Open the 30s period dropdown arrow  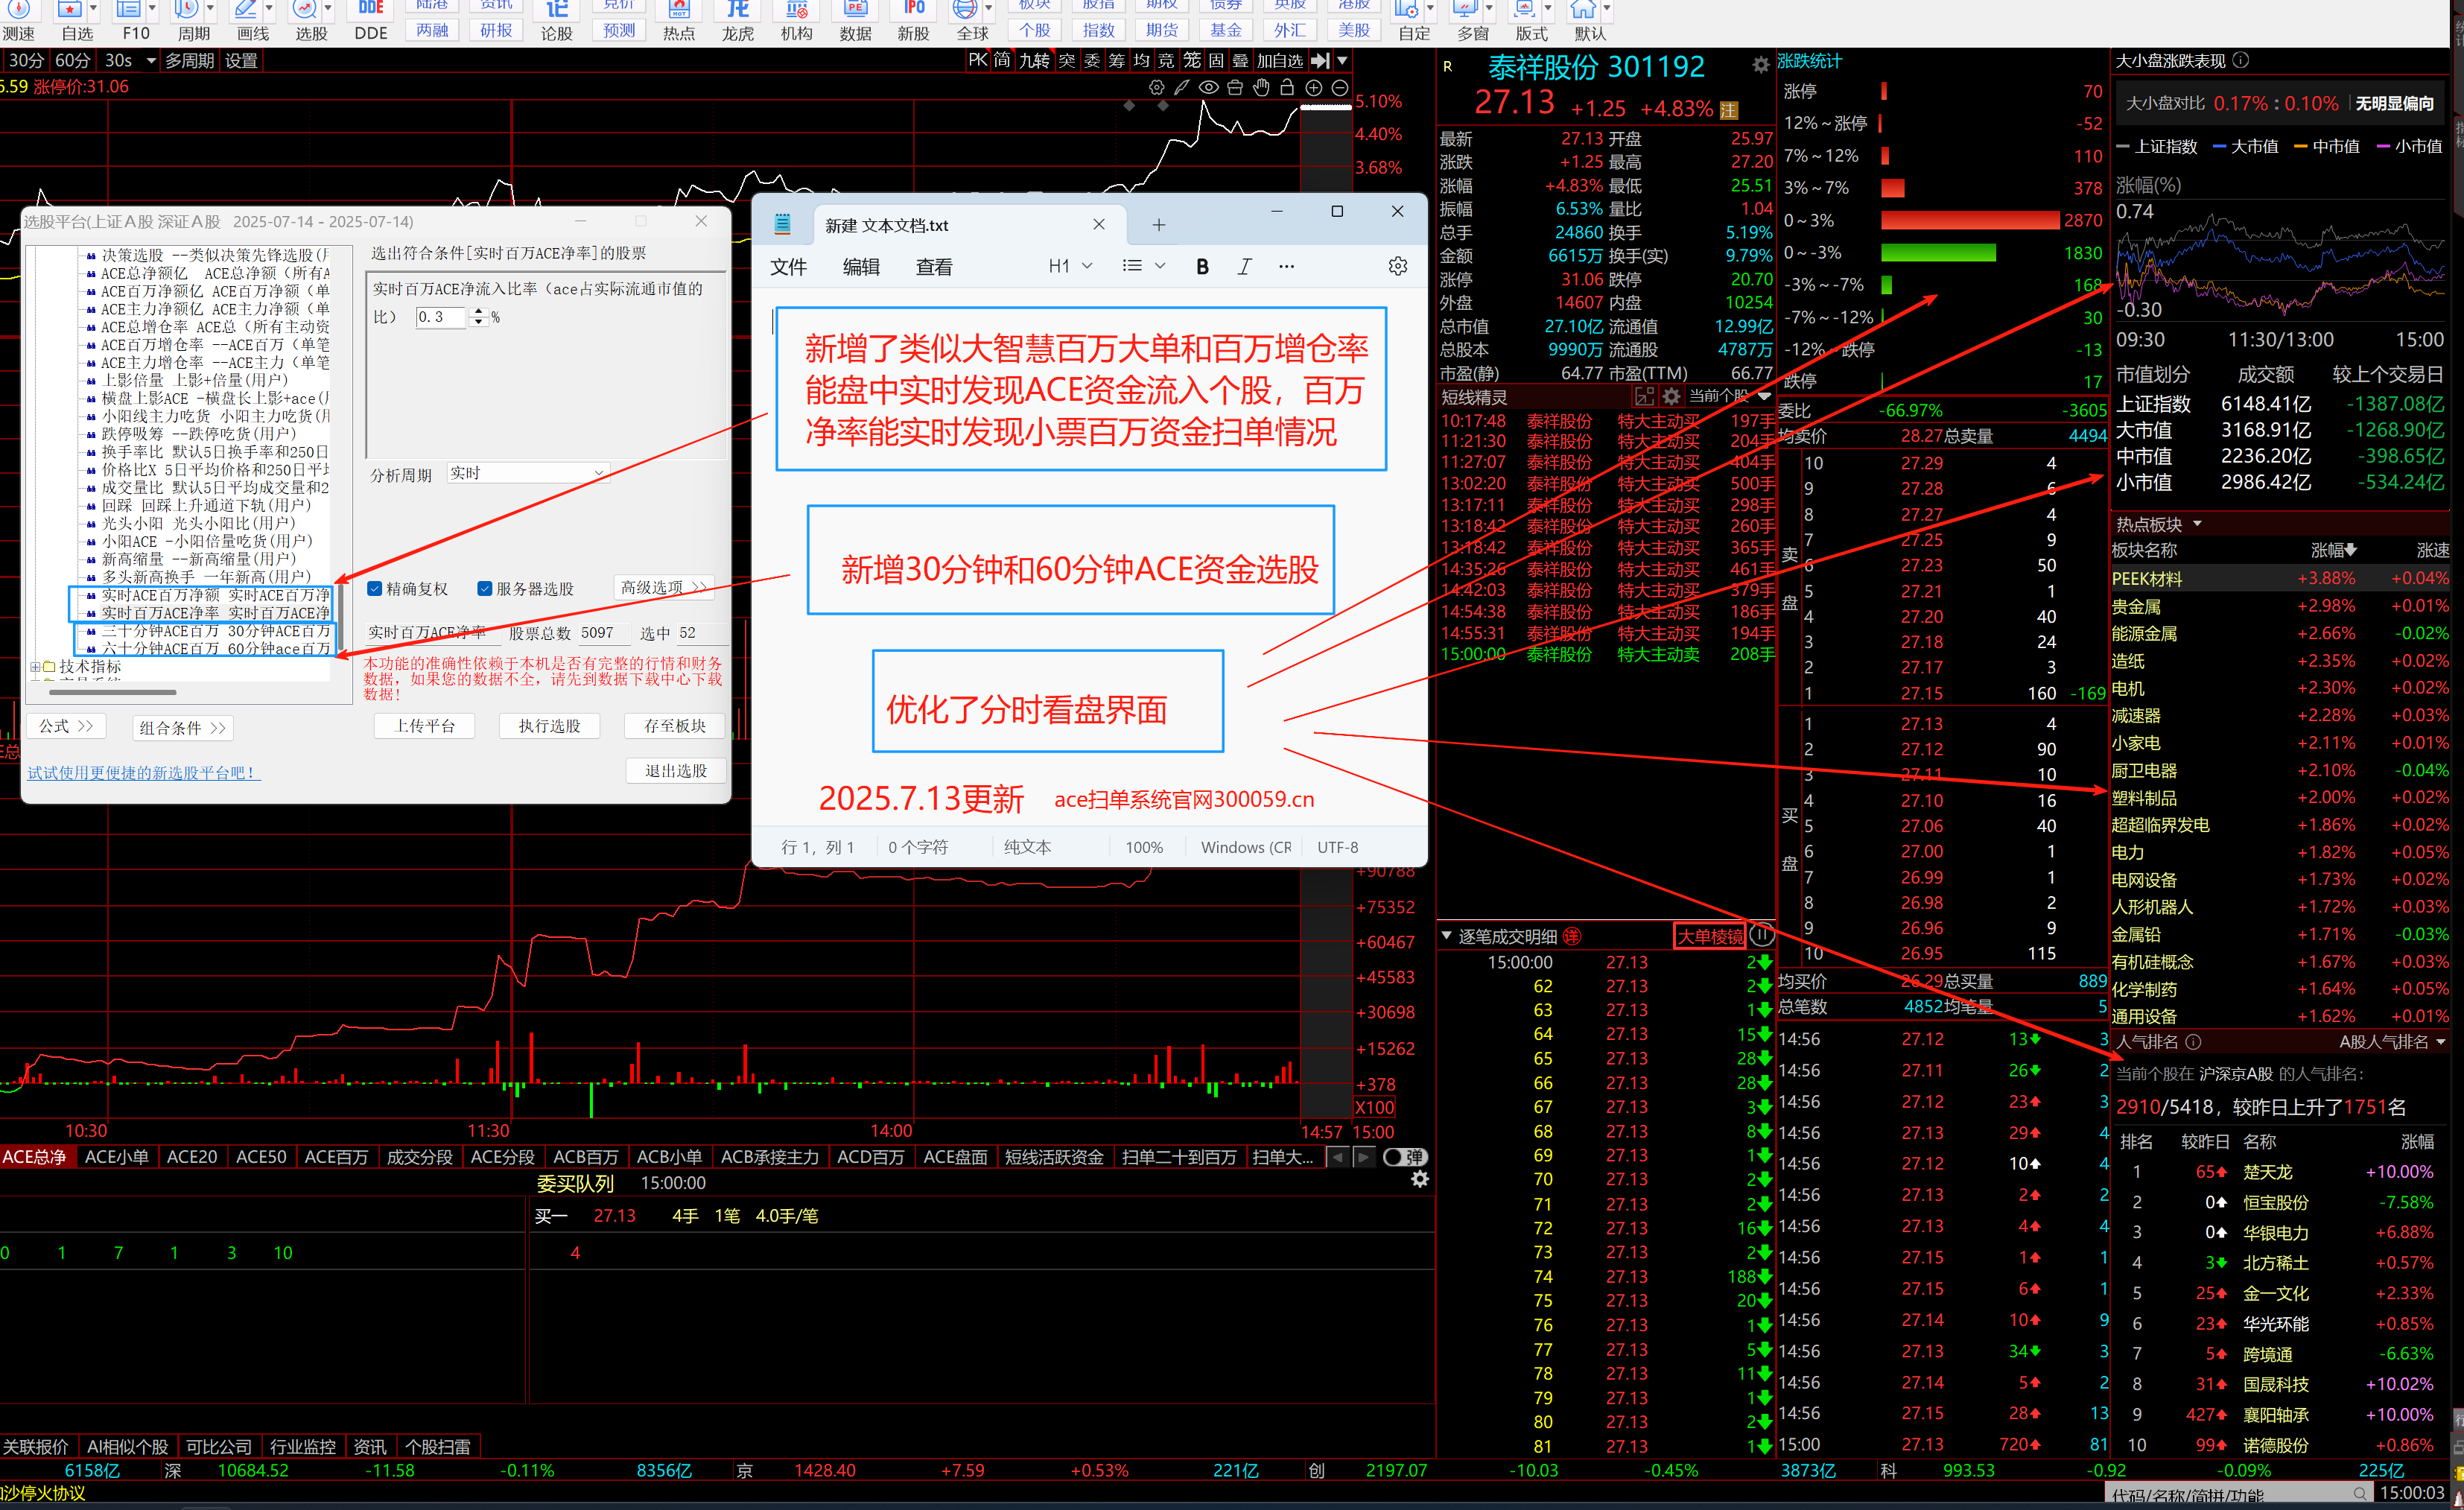point(151,60)
